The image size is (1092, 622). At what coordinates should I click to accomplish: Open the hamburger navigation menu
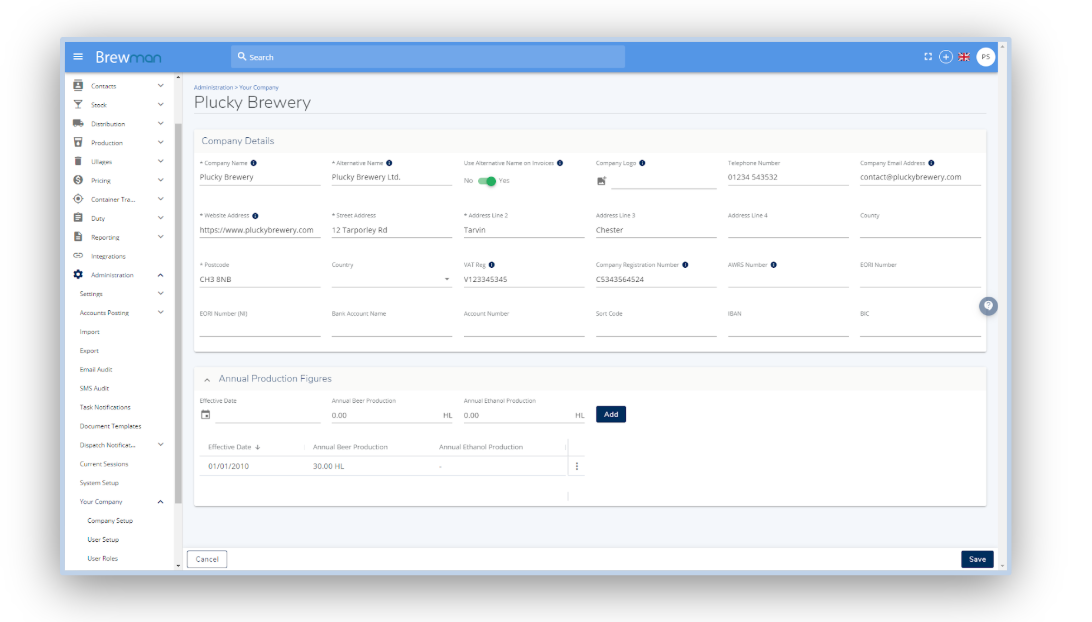coord(78,56)
